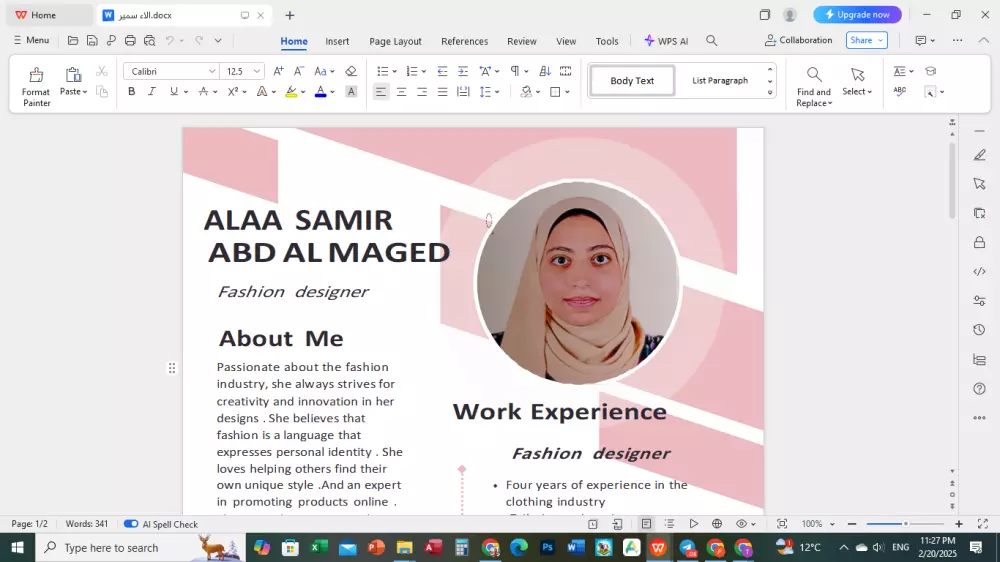Decrease paragraph indent
Image resolution: width=1000 pixels, height=562 pixels.
coord(442,71)
